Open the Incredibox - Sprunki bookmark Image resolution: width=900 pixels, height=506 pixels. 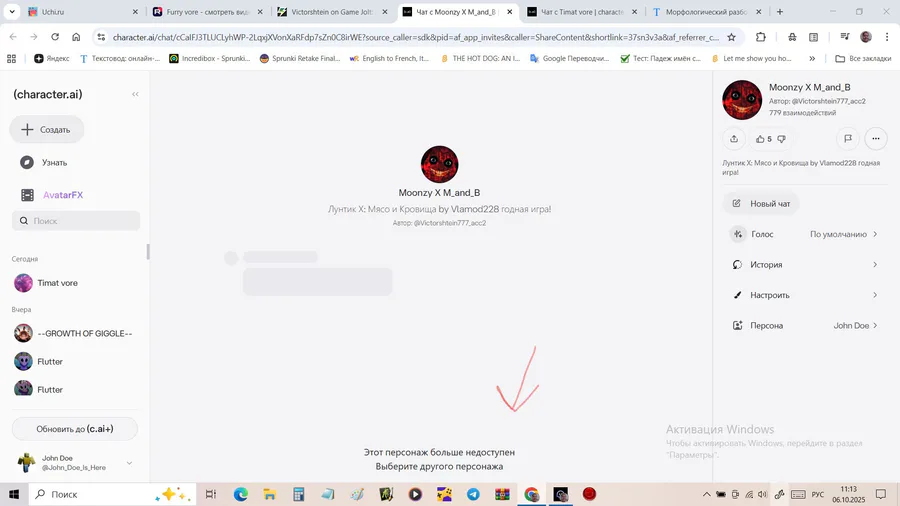coord(210,58)
